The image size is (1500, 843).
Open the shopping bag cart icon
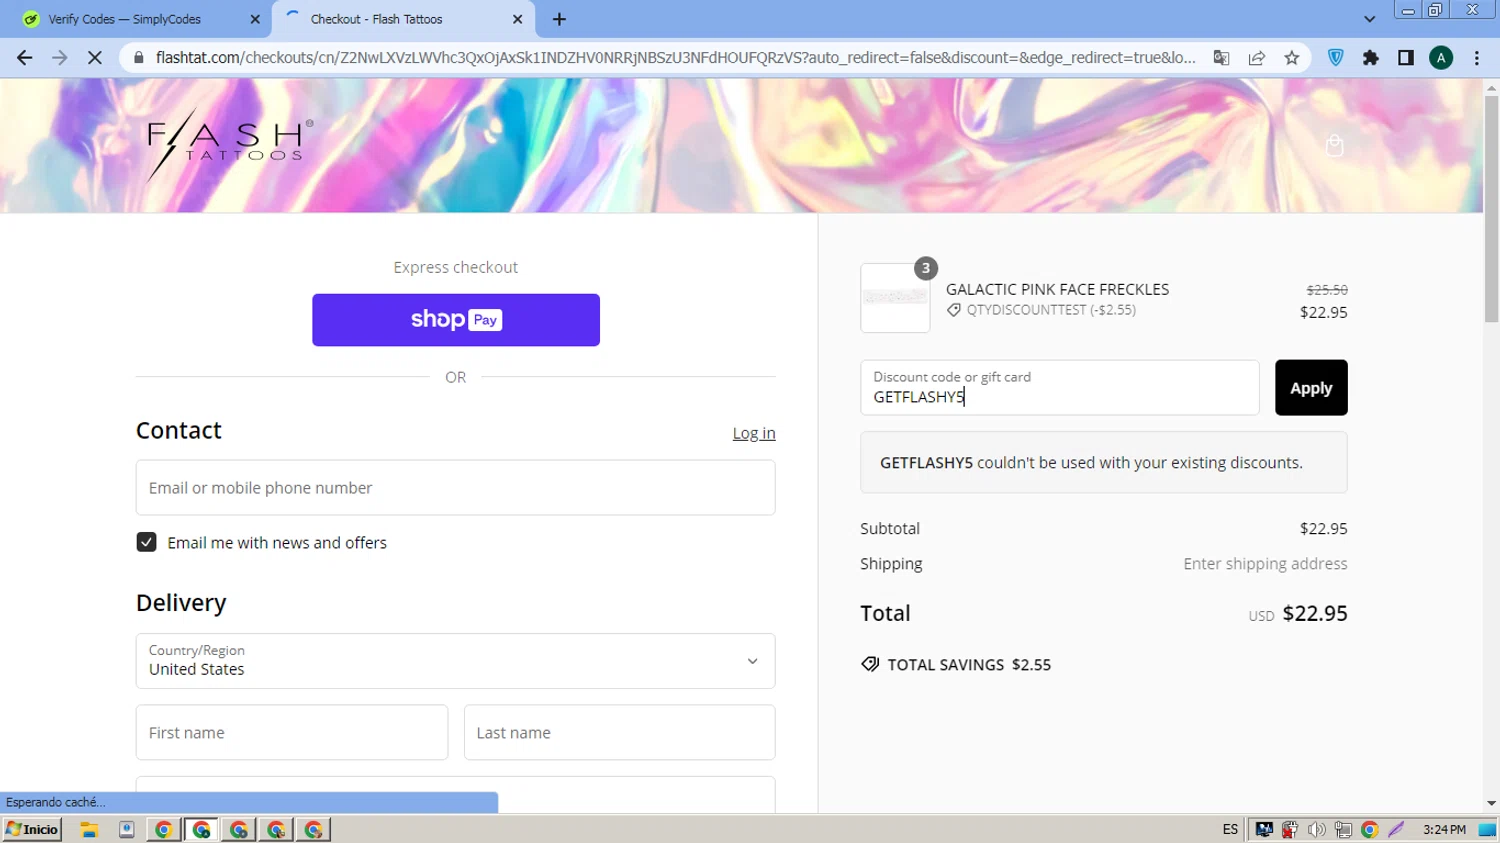pyautogui.click(x=1334, y=146)
